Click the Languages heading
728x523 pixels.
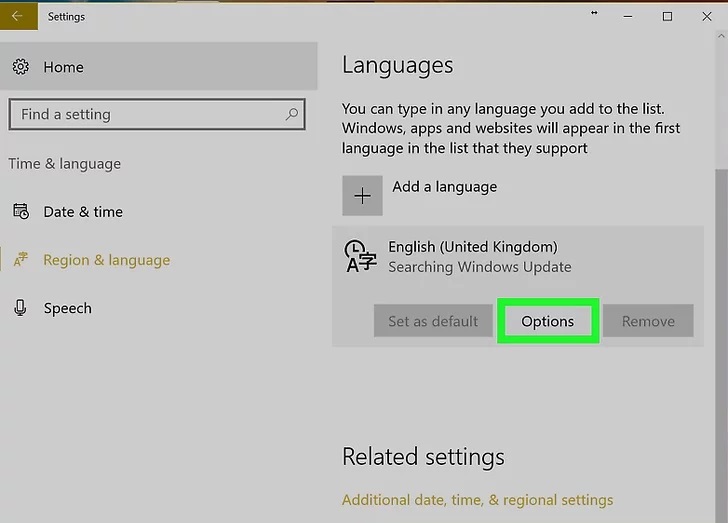tap(397, 65)
